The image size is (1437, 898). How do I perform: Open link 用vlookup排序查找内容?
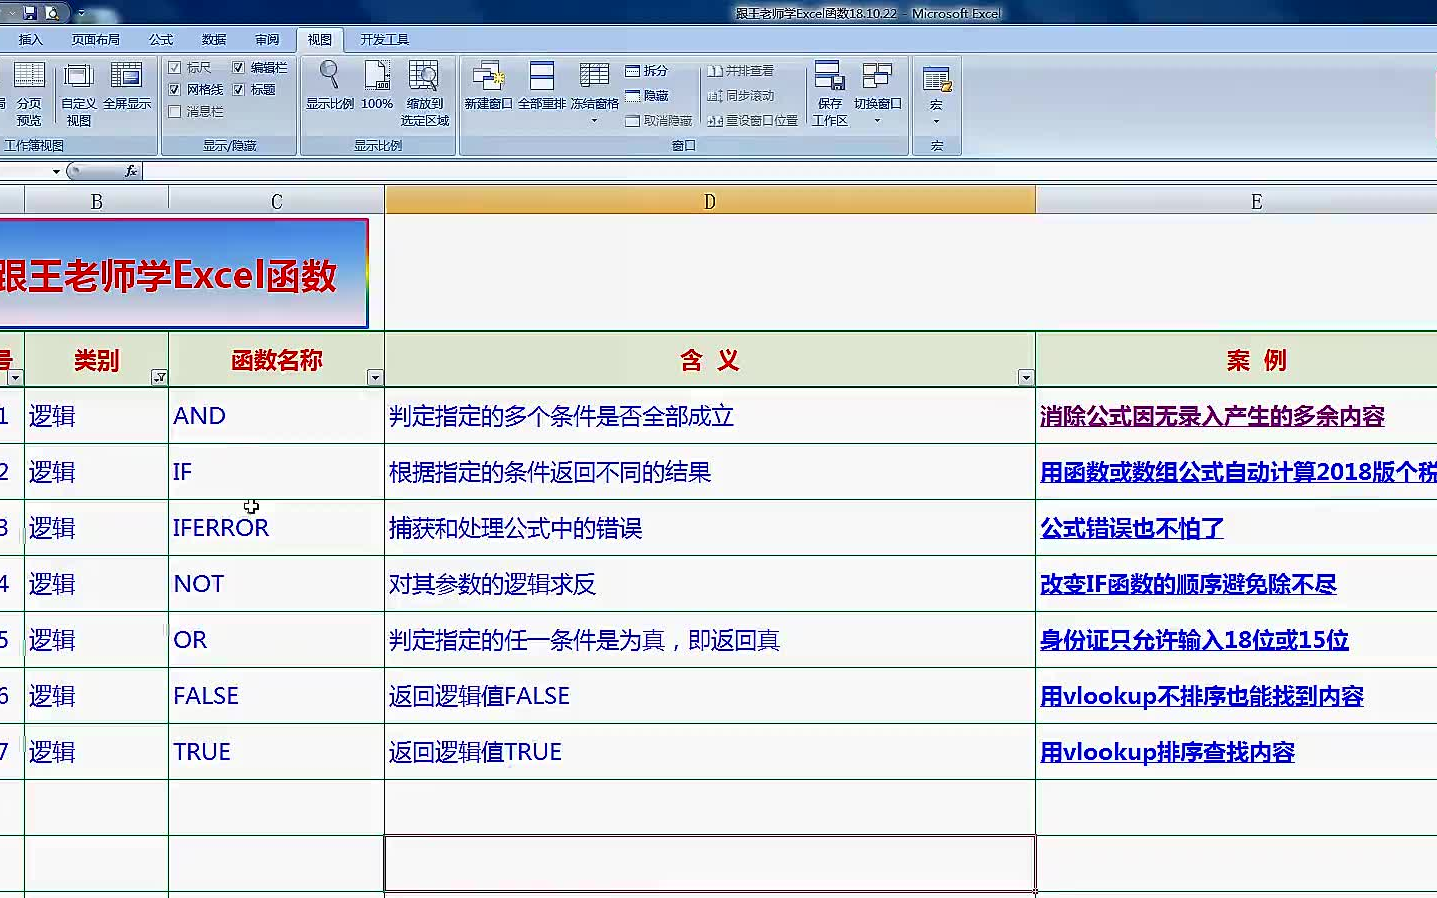(1167, 752)
